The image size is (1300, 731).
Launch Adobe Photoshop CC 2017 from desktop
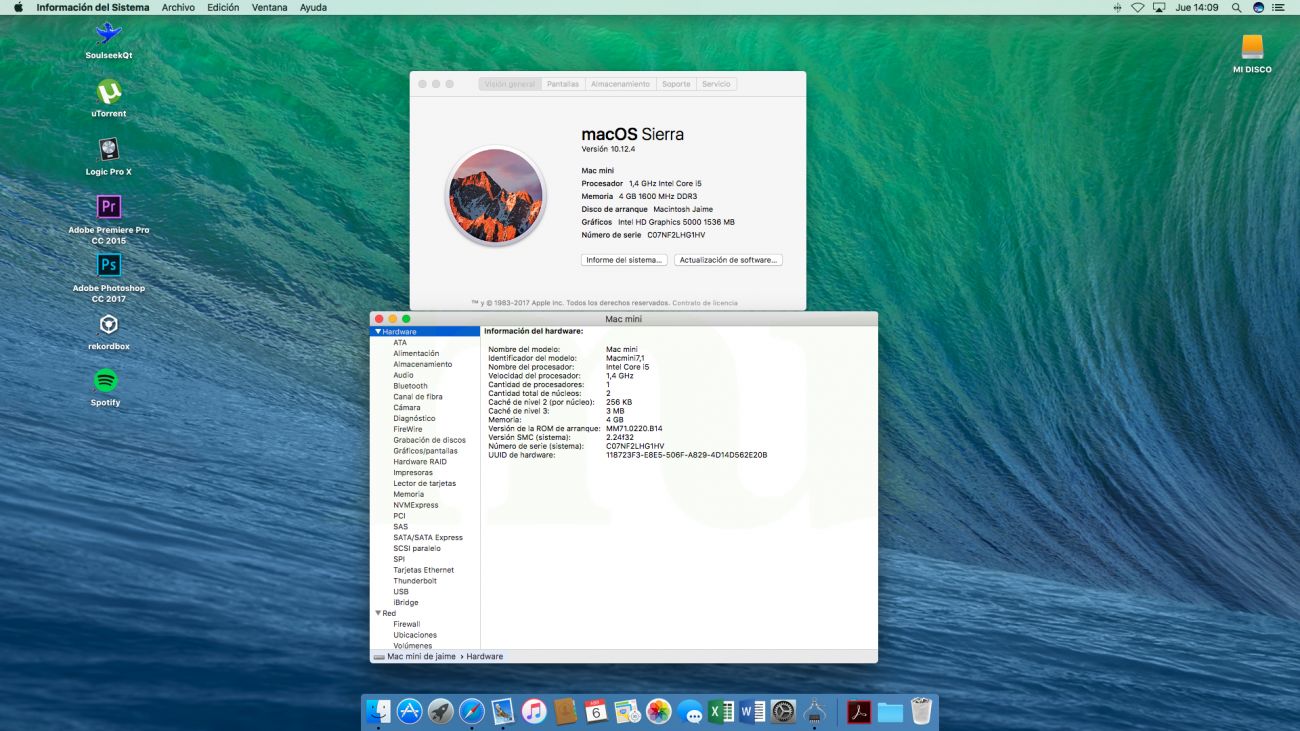point(108,265)
